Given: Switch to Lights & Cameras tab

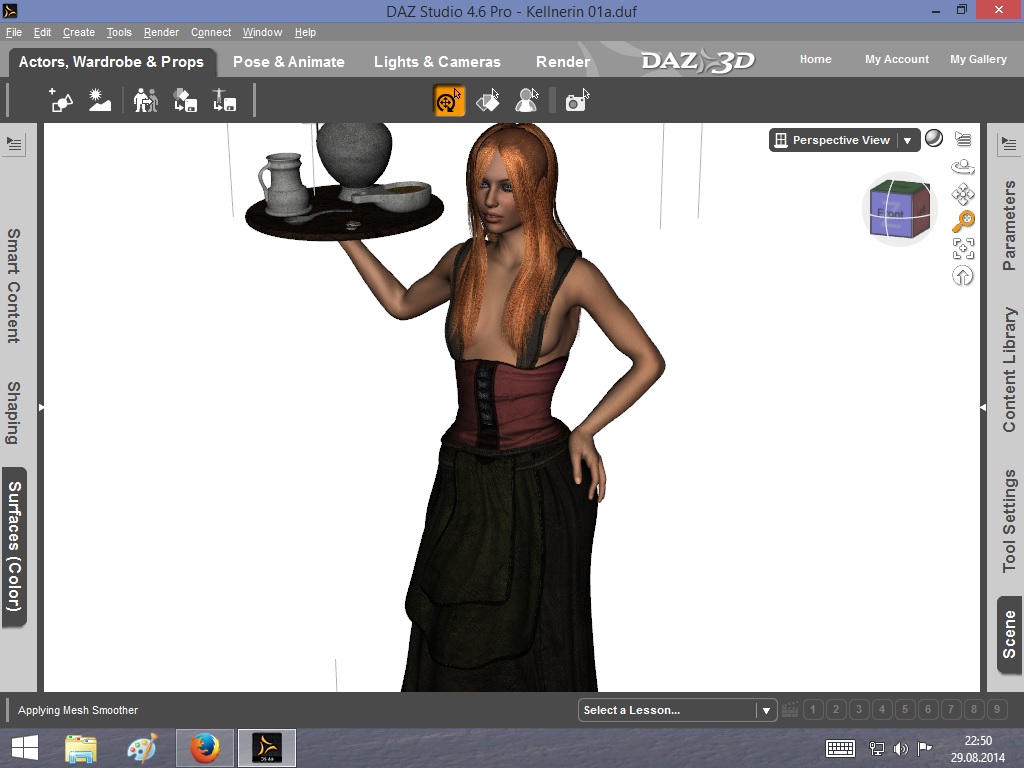Looking at the screenshot, I should pyautogui.click(x=437, y=62).
